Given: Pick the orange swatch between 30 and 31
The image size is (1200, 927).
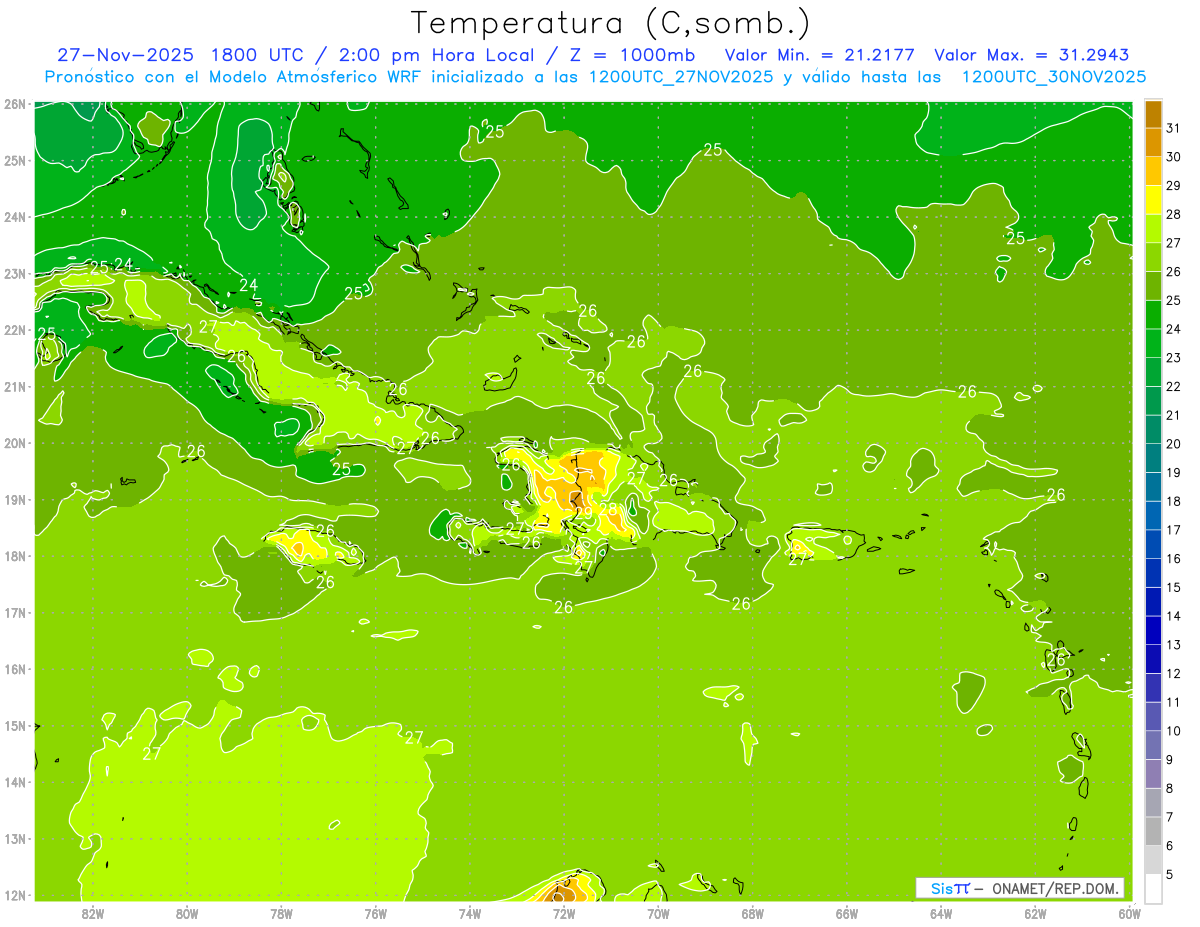Looking at the screenshot, I should coord(1153,142).
